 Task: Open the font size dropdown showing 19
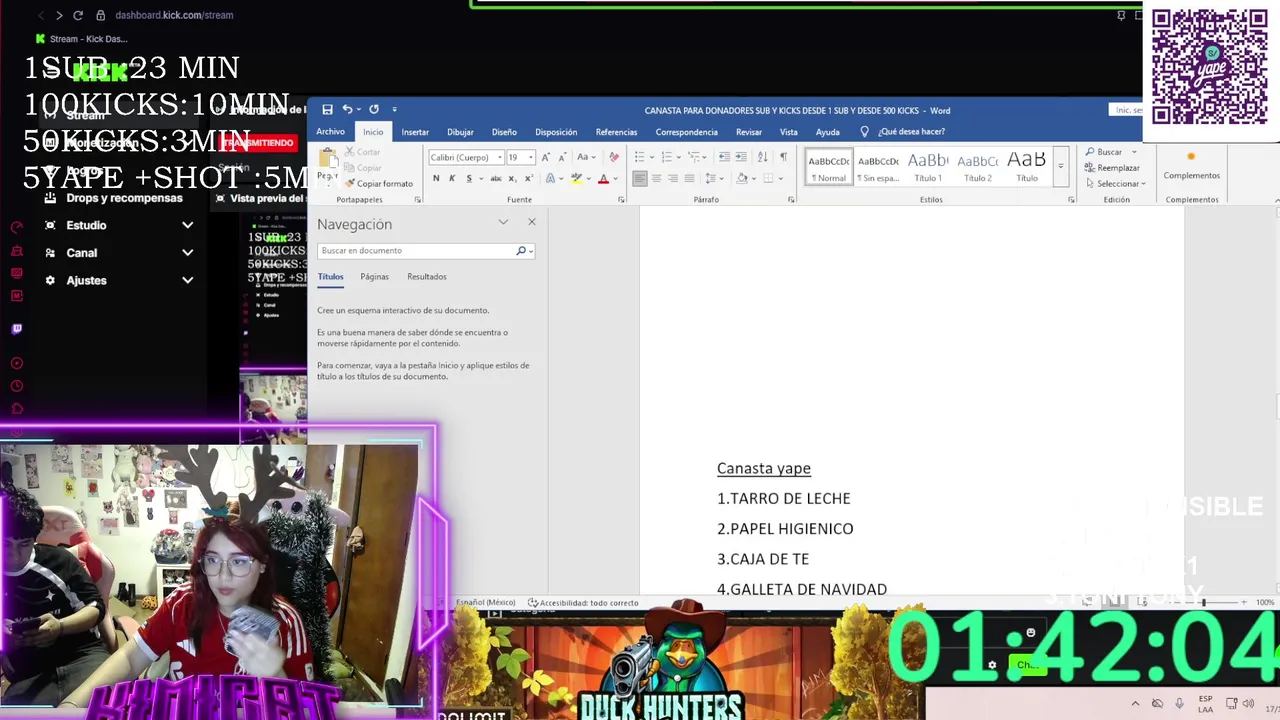tap(530, 158)
